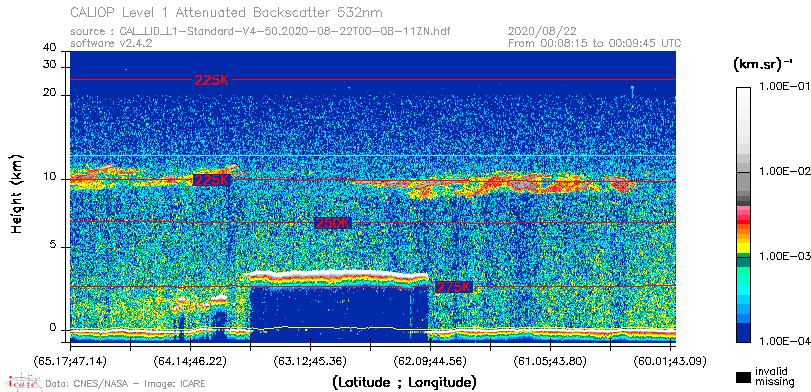Viewport: 811px width, 392px height.
Task: Click the (60.01;43.09) axis tick label
Action: point(670,361)
